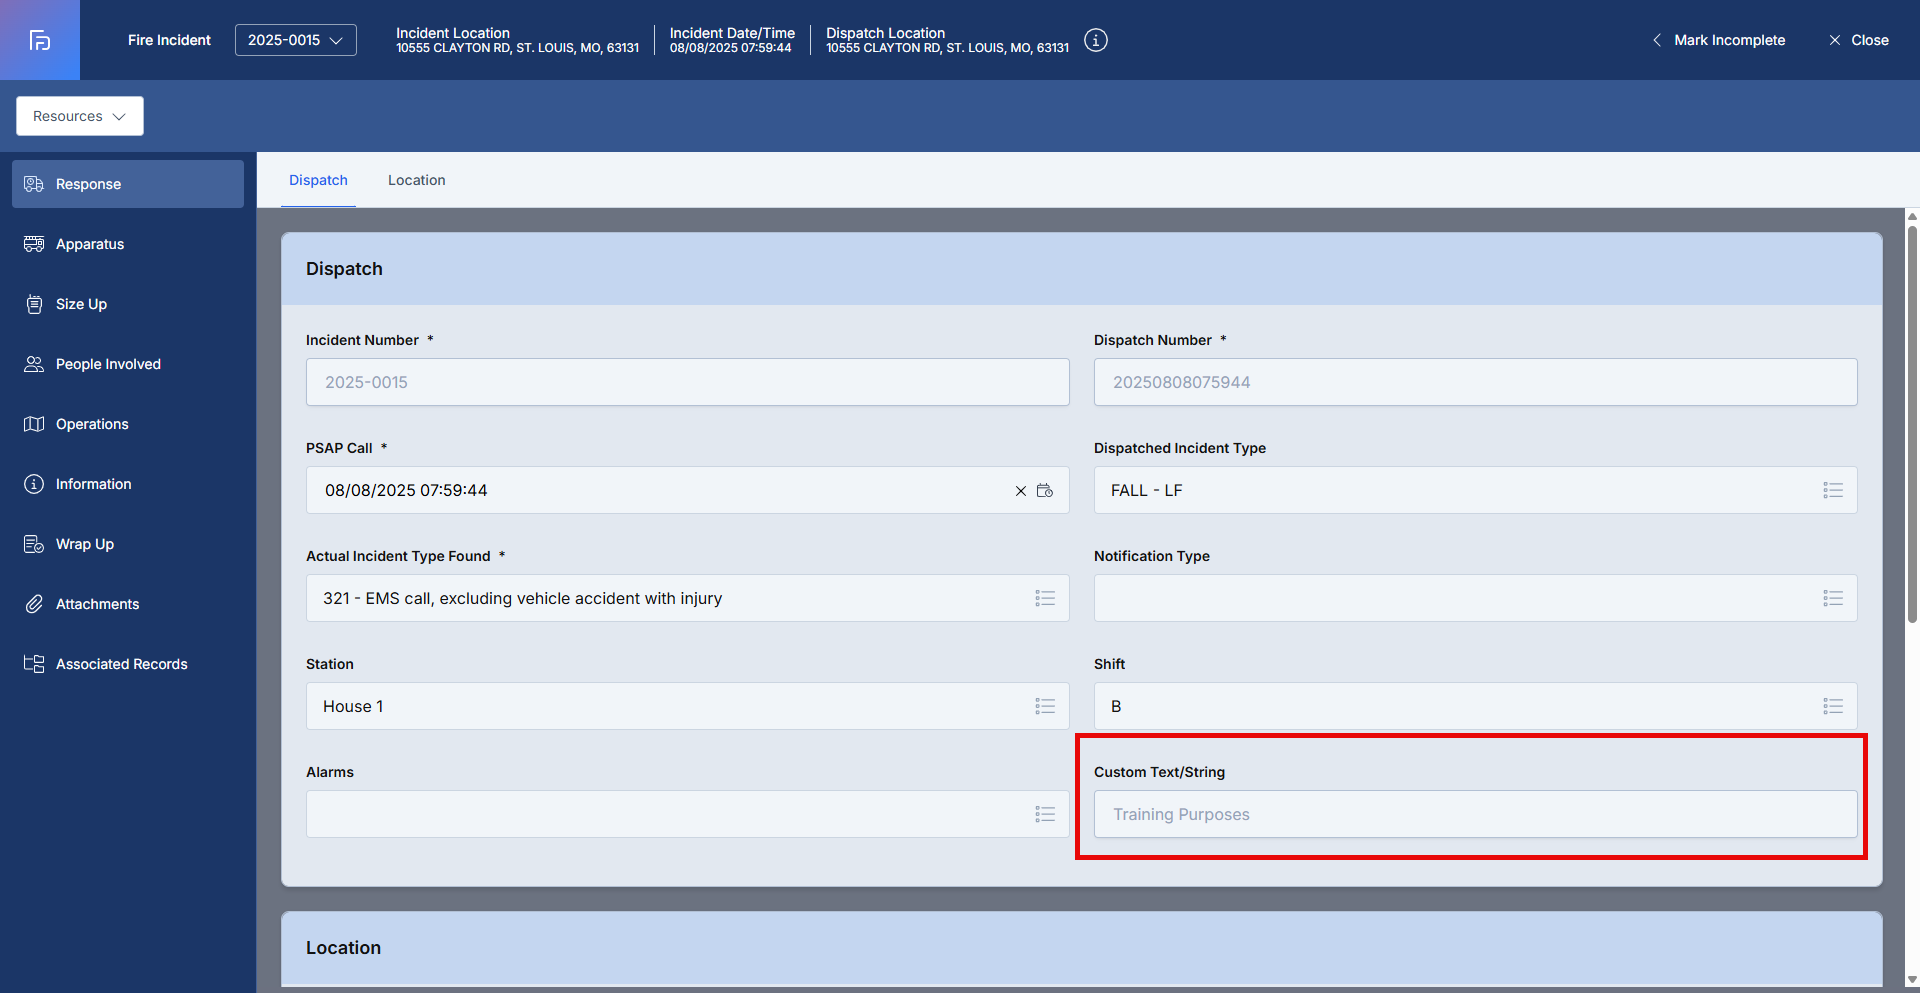Click the Close X icon

coord(1835,40)
